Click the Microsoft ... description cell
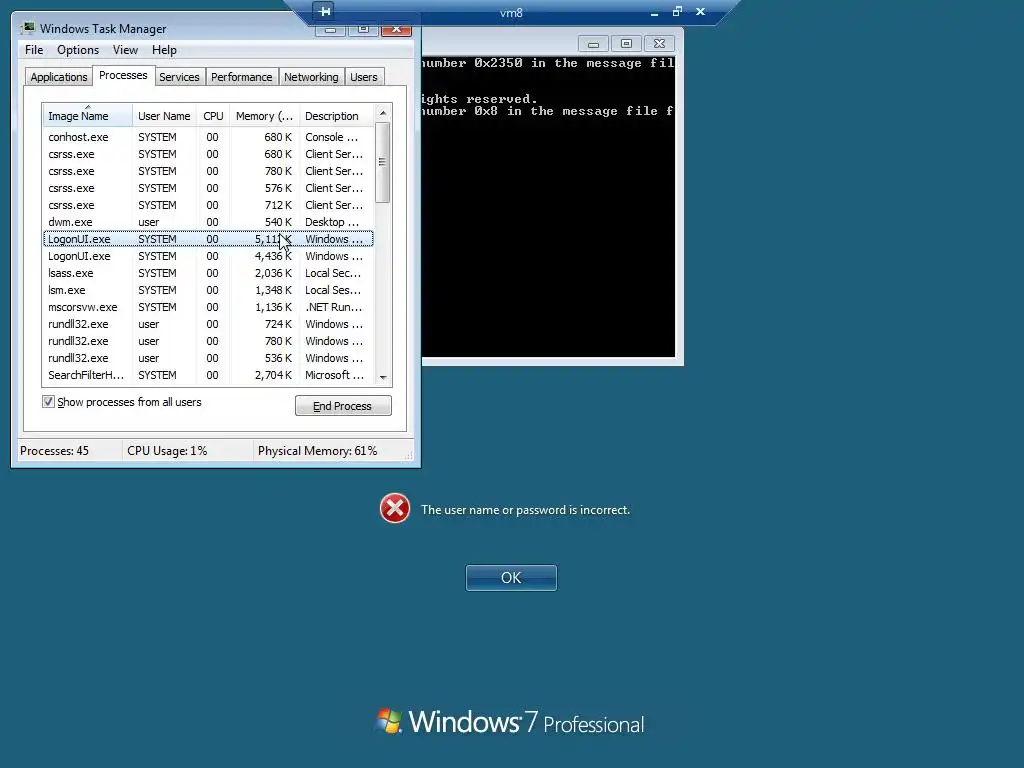This screenshot has width=1024, height=768. [334, 375]
